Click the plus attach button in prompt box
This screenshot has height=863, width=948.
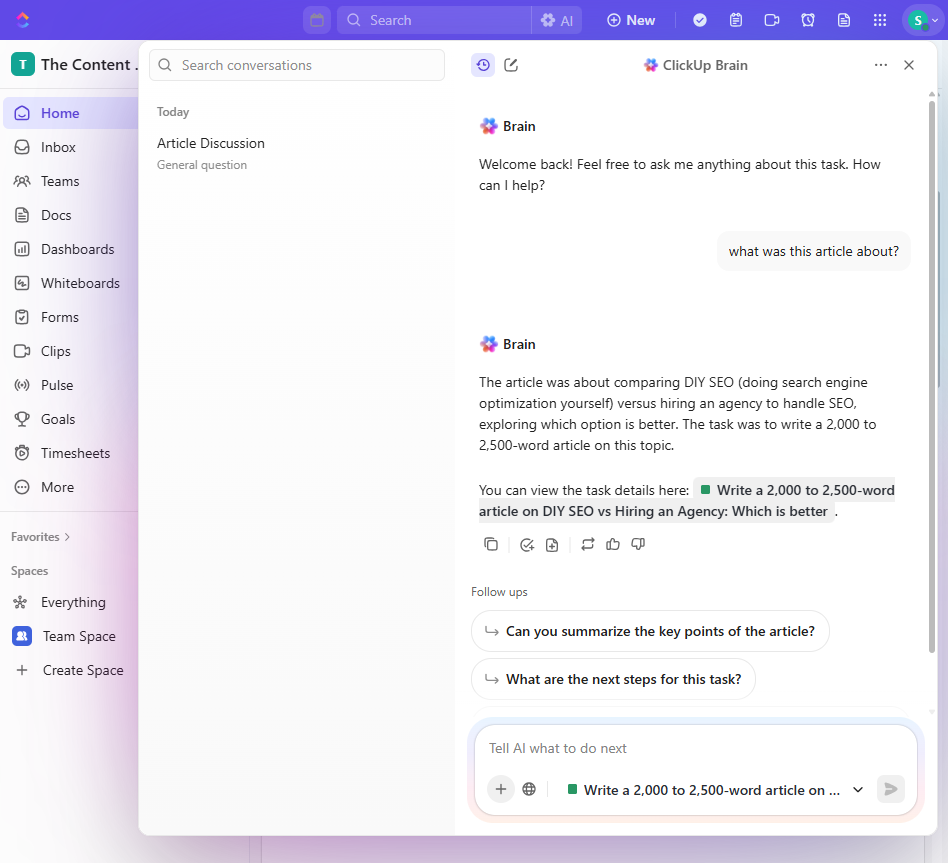501,789
